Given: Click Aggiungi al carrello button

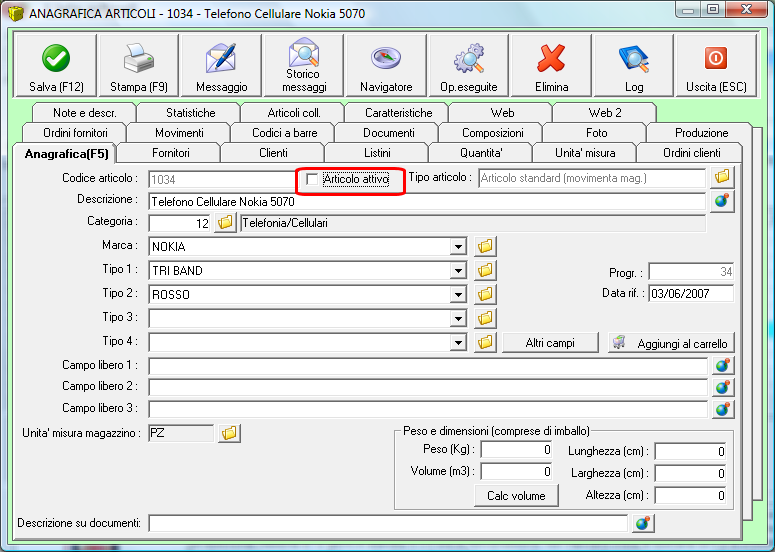Looking at the screenshot, I should pyautogui.click(x=671, y=342).
